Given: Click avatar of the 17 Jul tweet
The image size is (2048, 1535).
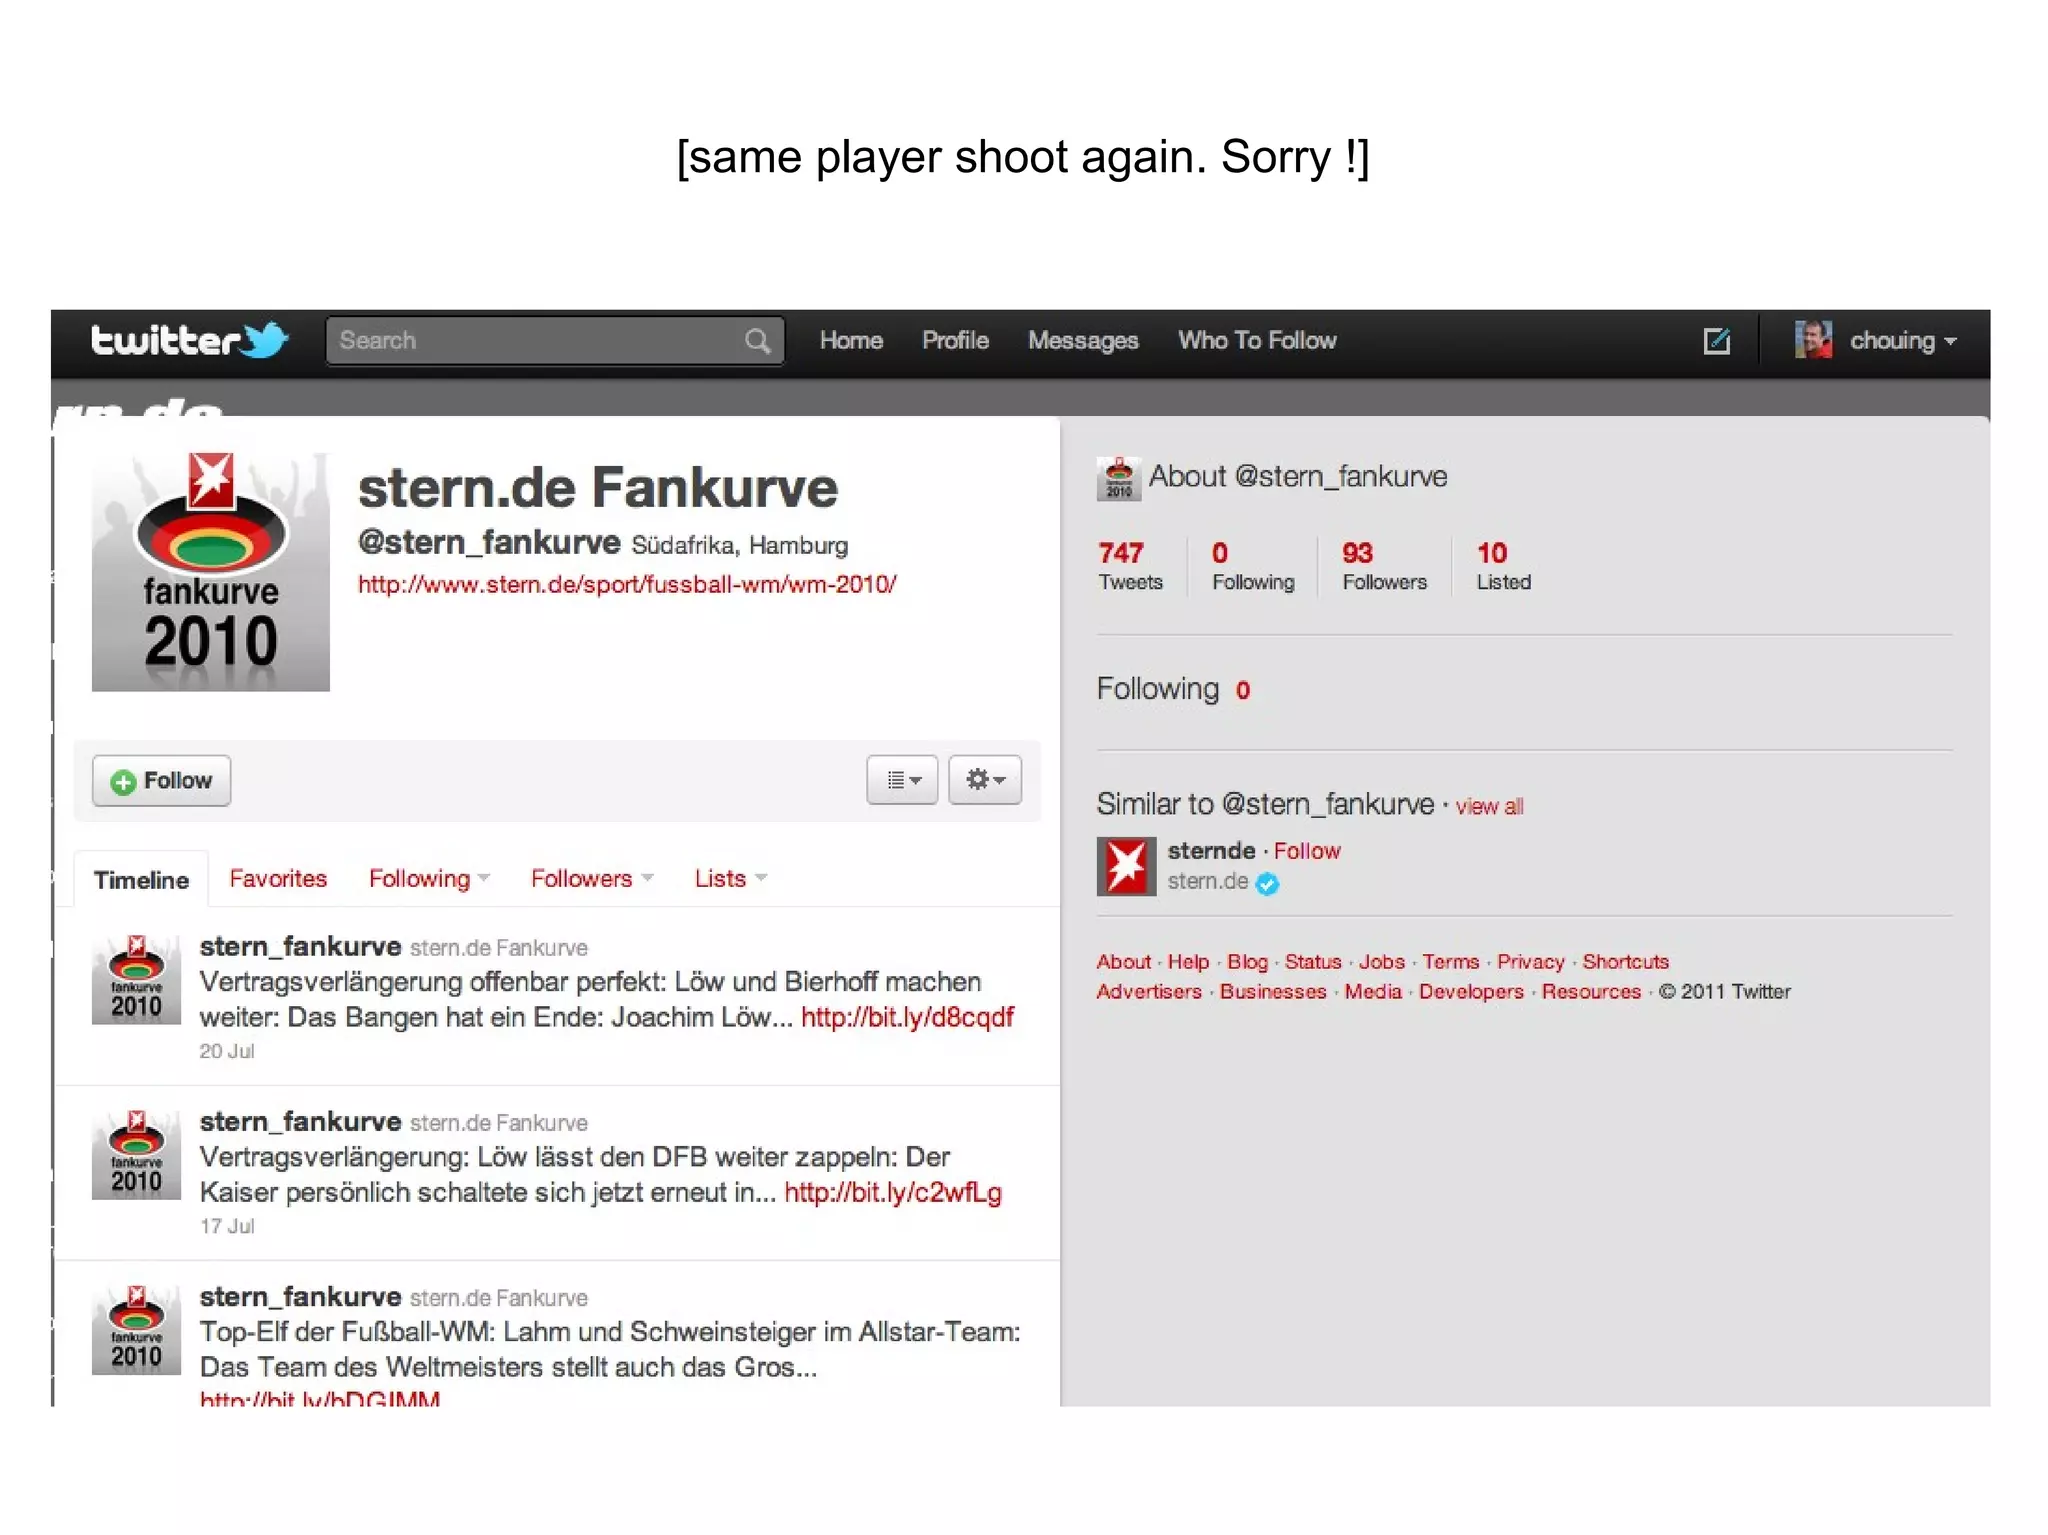Looking at the screenshot, I should pos(136,1154).
